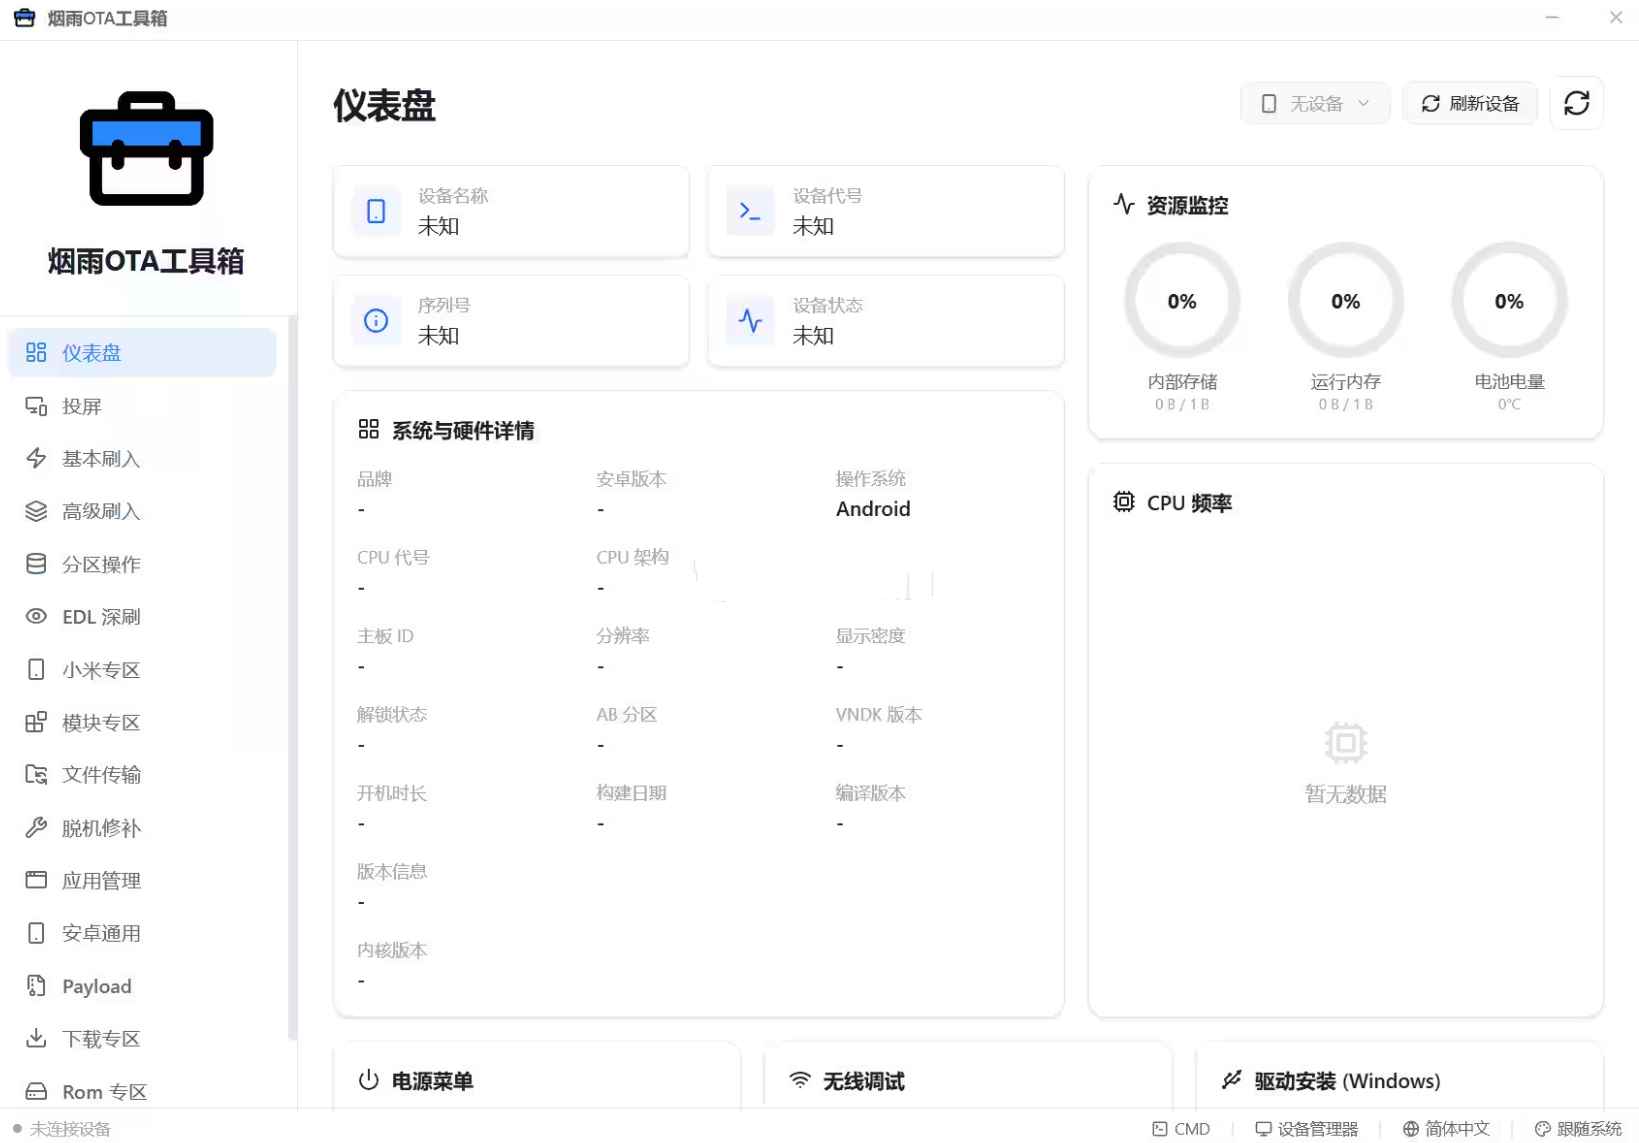Click the 内部存储 storage progress ring

pos(1182,300)
